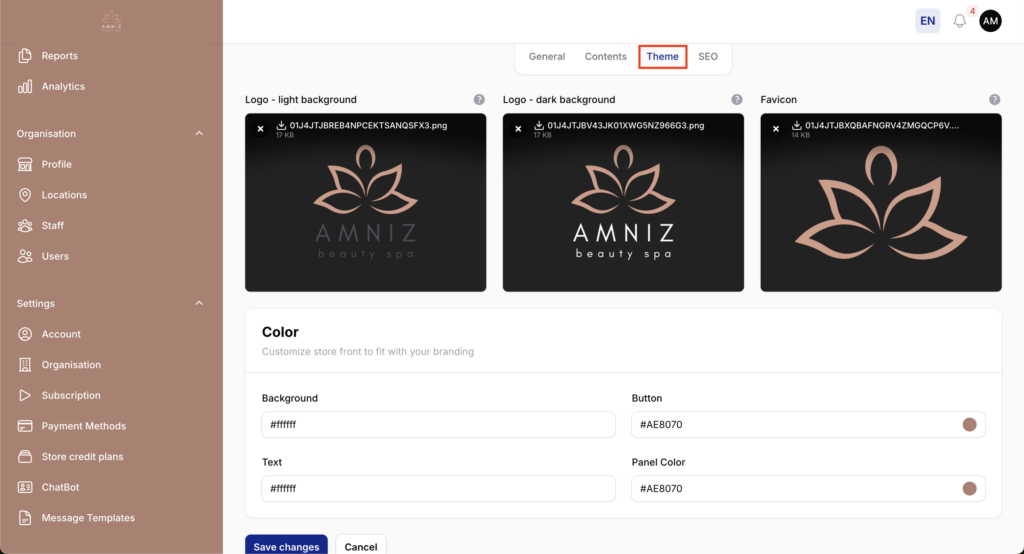
Task: Click the notification bell icon
Action: (960, 21)
